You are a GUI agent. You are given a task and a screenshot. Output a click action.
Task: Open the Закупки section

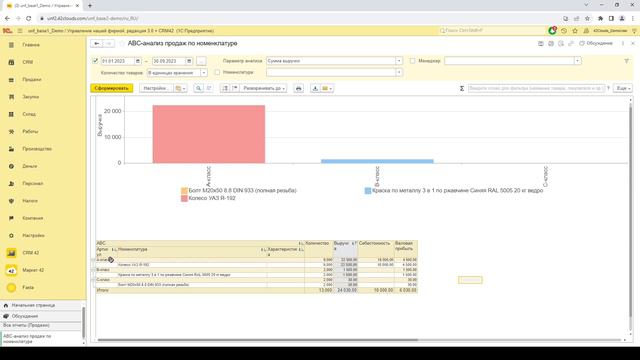(31, 97)
